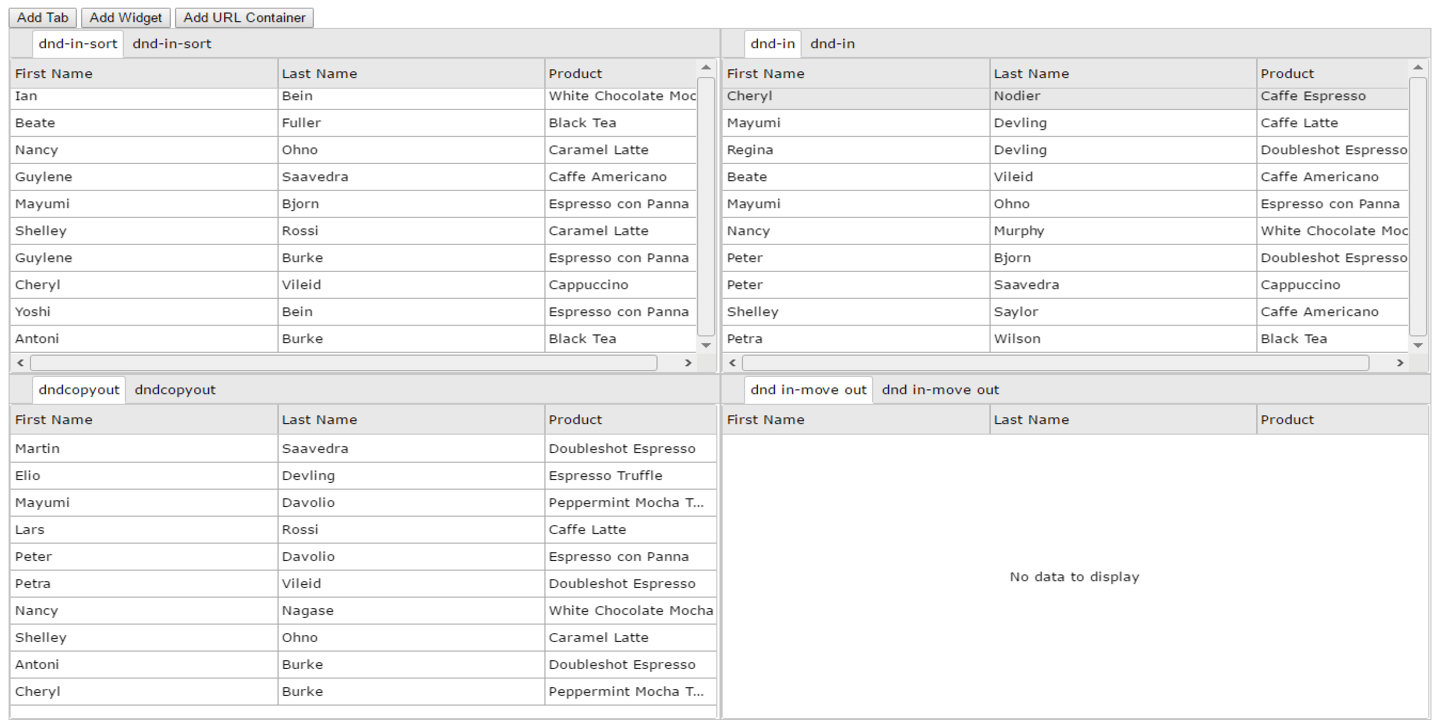Select Black Tea in Petra Wilson's row
This screenshot has width=1440, height=720.
tap(1333, 339)
